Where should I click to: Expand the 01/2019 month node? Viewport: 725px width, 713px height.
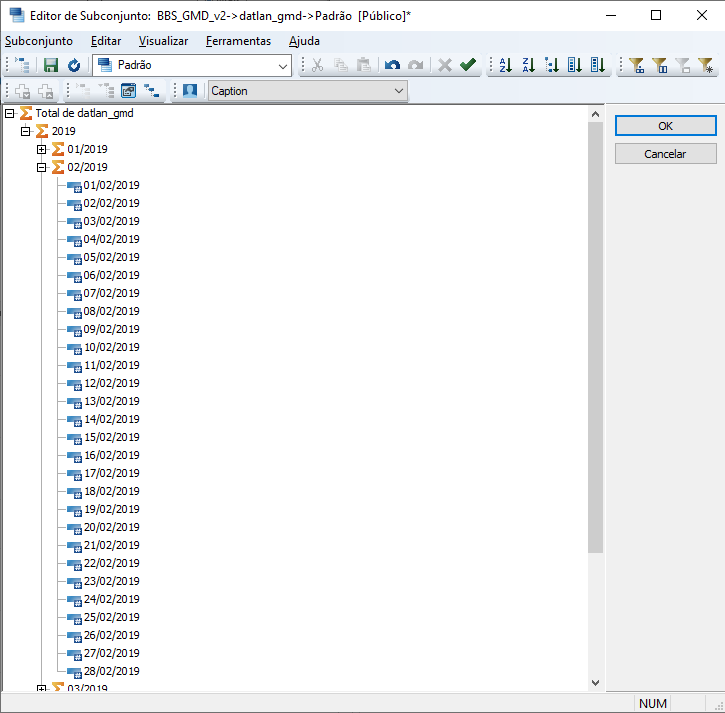pyautogui.click(x=42, y=149)
